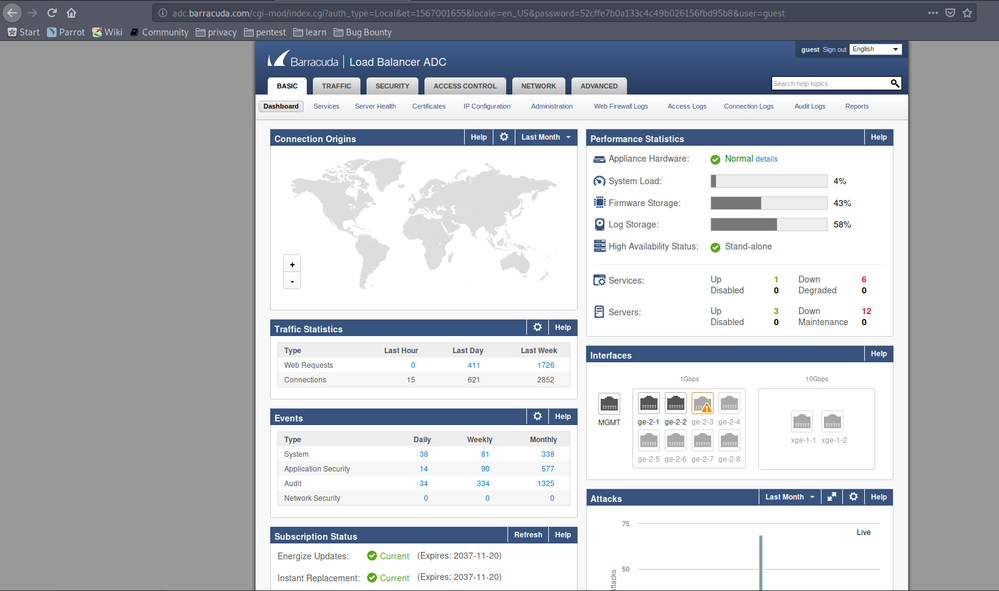Viewport: 999px width, 591px height.
Task: Zoom in on the connection map
Action: click(292, 264)
